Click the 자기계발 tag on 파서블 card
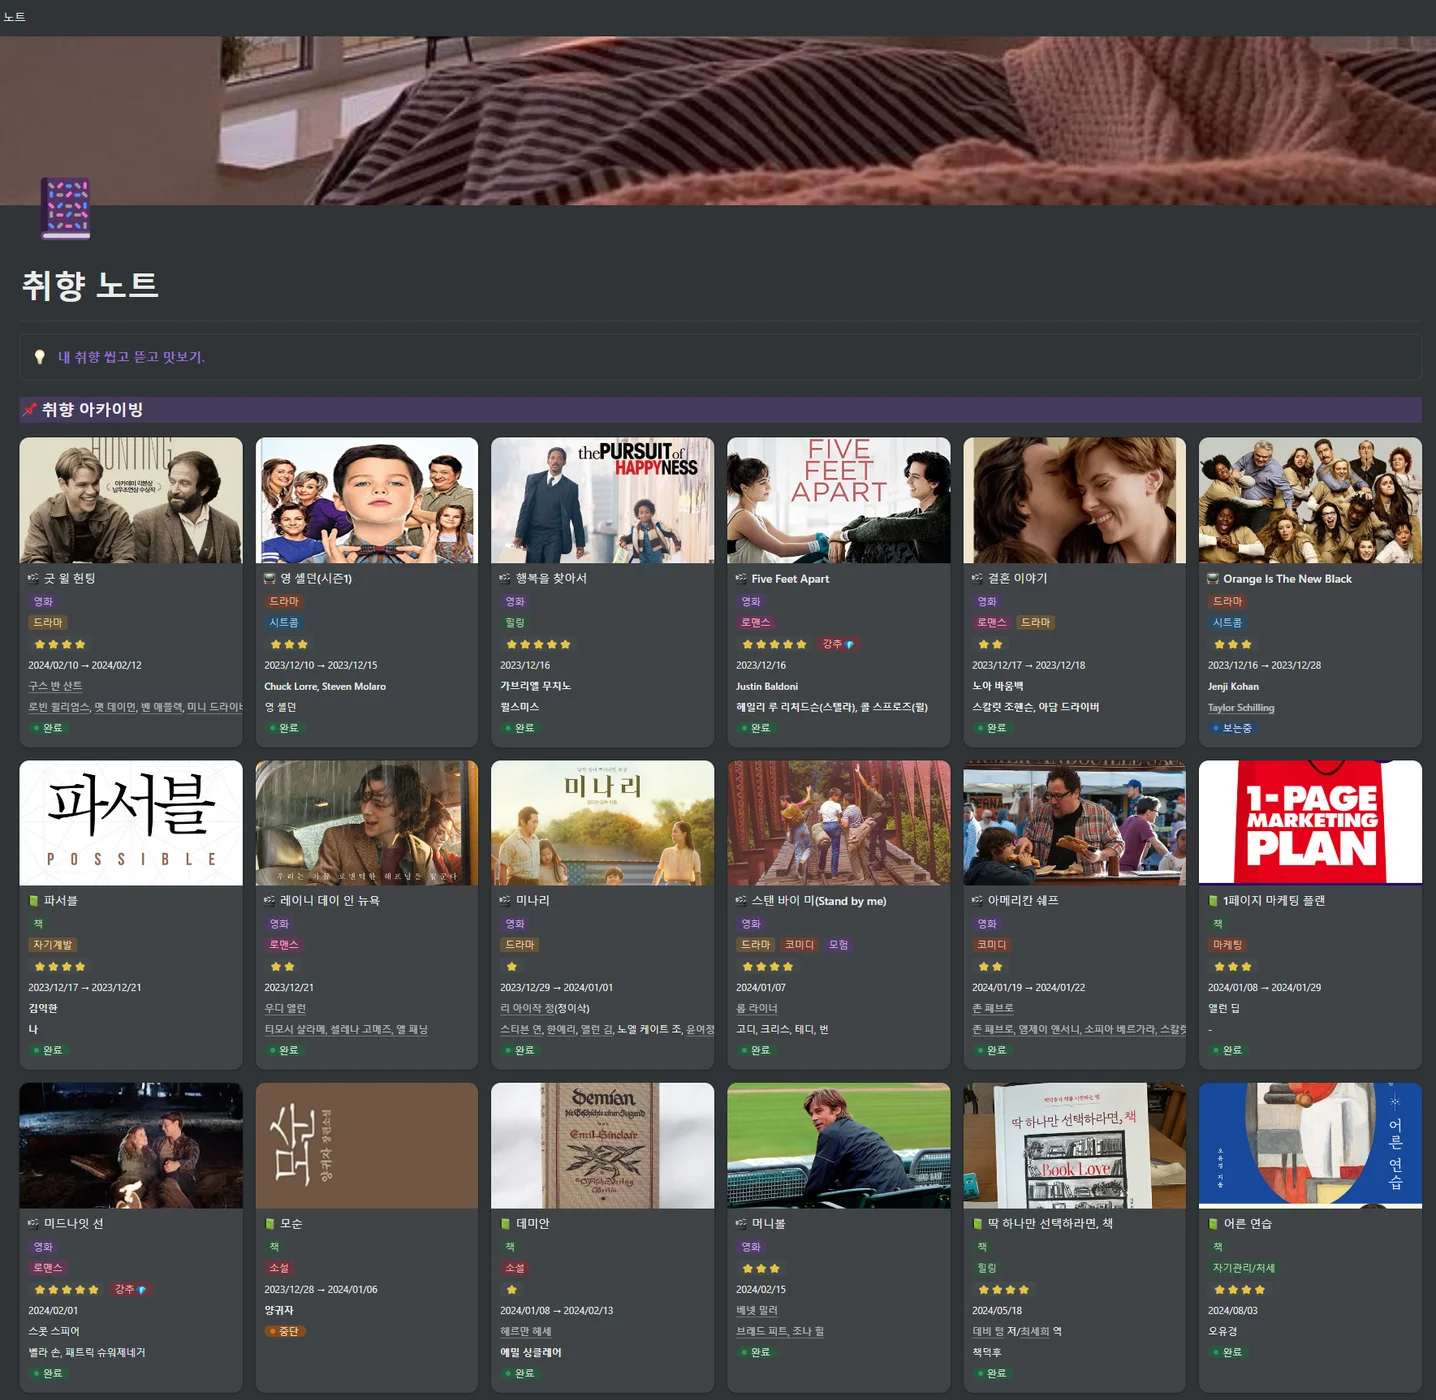Screen dimensions: 1436x1400 (x=52, y=945)
